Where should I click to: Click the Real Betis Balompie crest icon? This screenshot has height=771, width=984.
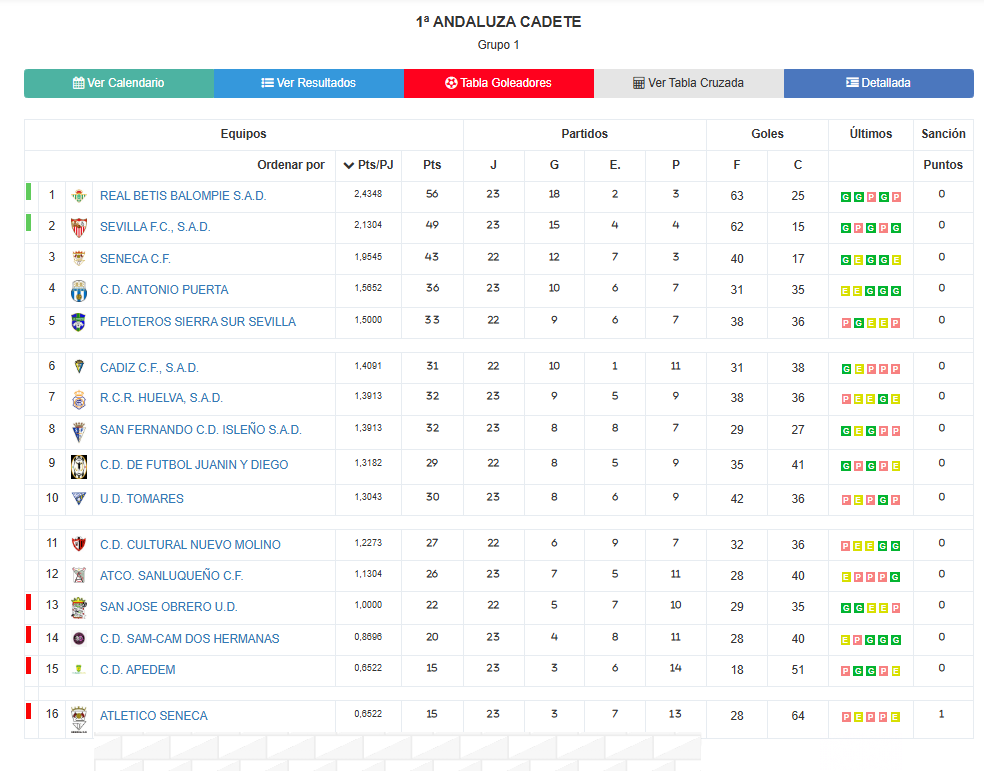pyautogui.click(x=79, y=196)
